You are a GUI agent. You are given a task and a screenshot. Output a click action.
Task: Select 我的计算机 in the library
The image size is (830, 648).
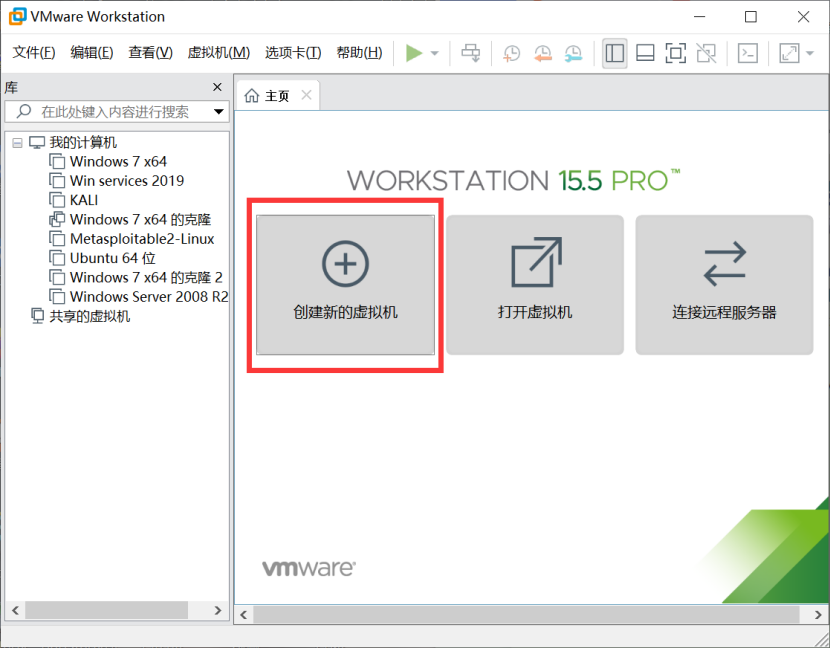pyautogui.click(x=83, y=142)
